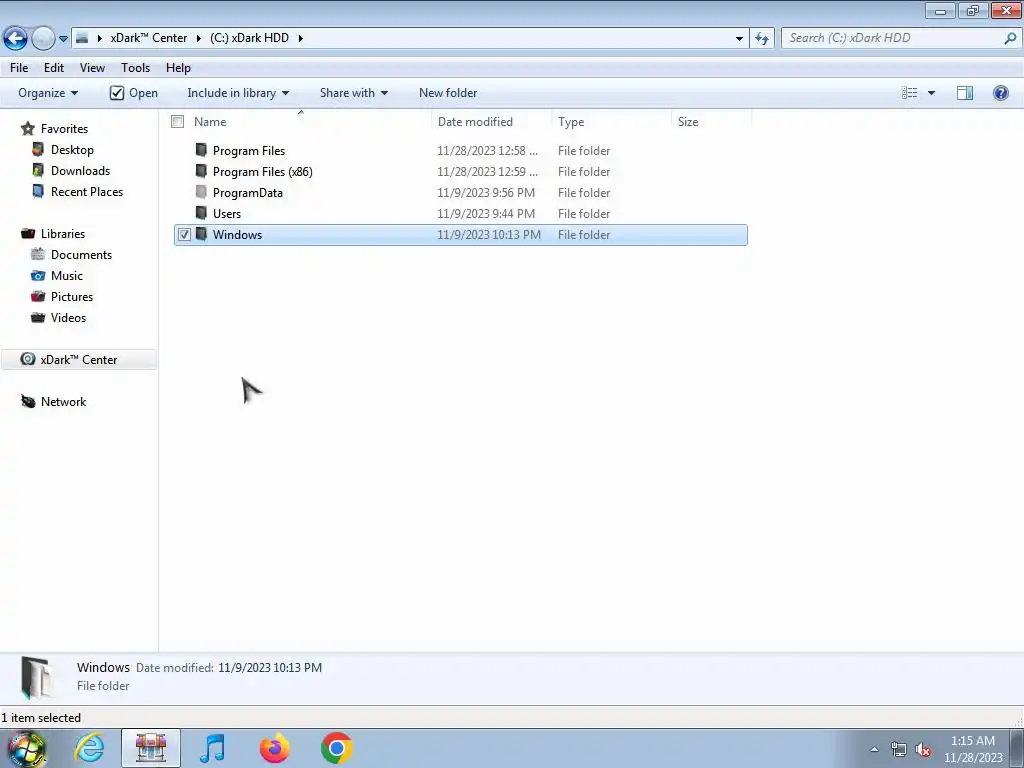This screenshot has width=1024, height=768.
Task: Go back with the Back arrow button
Action: click(x=16, y=39)
